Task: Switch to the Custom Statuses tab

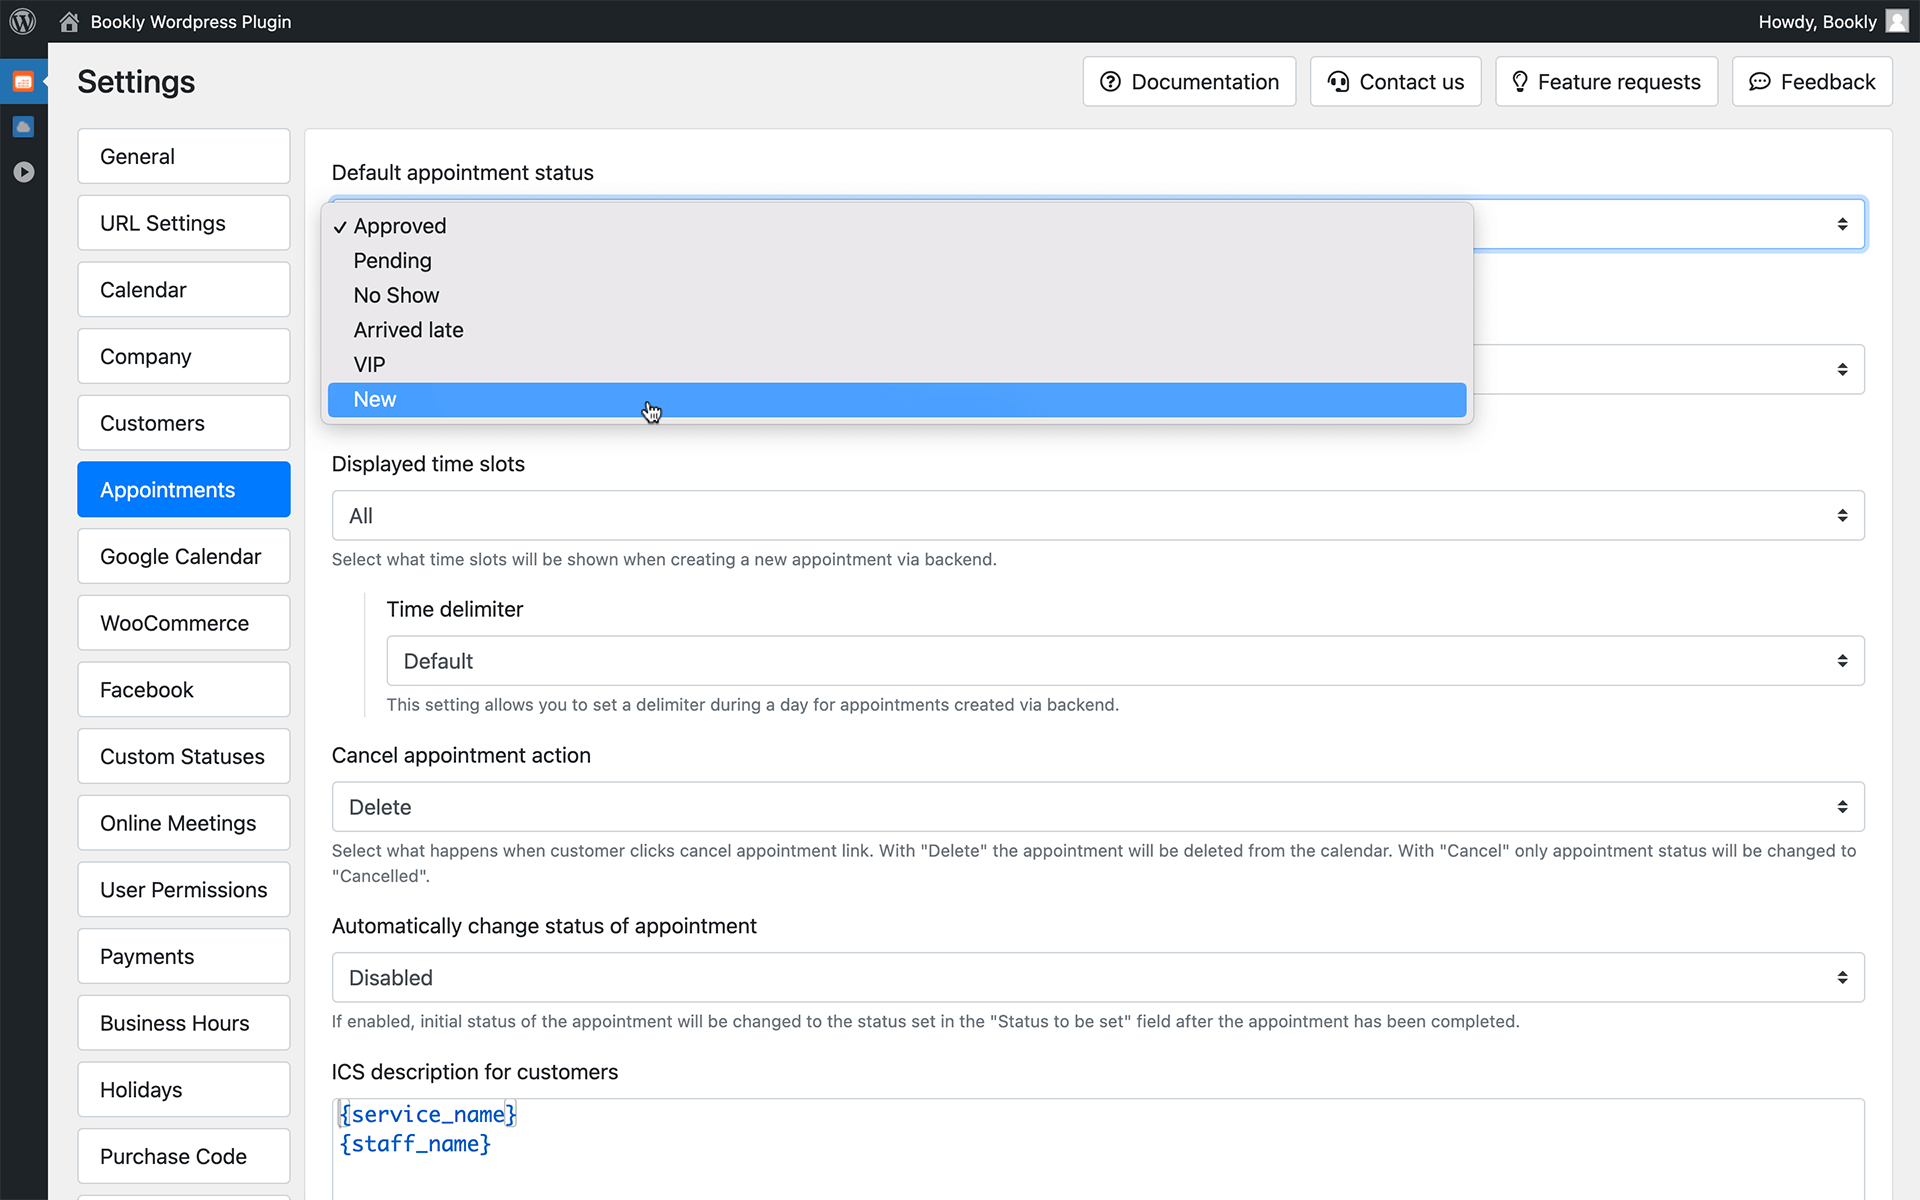Action: click(x=183, y=757)
